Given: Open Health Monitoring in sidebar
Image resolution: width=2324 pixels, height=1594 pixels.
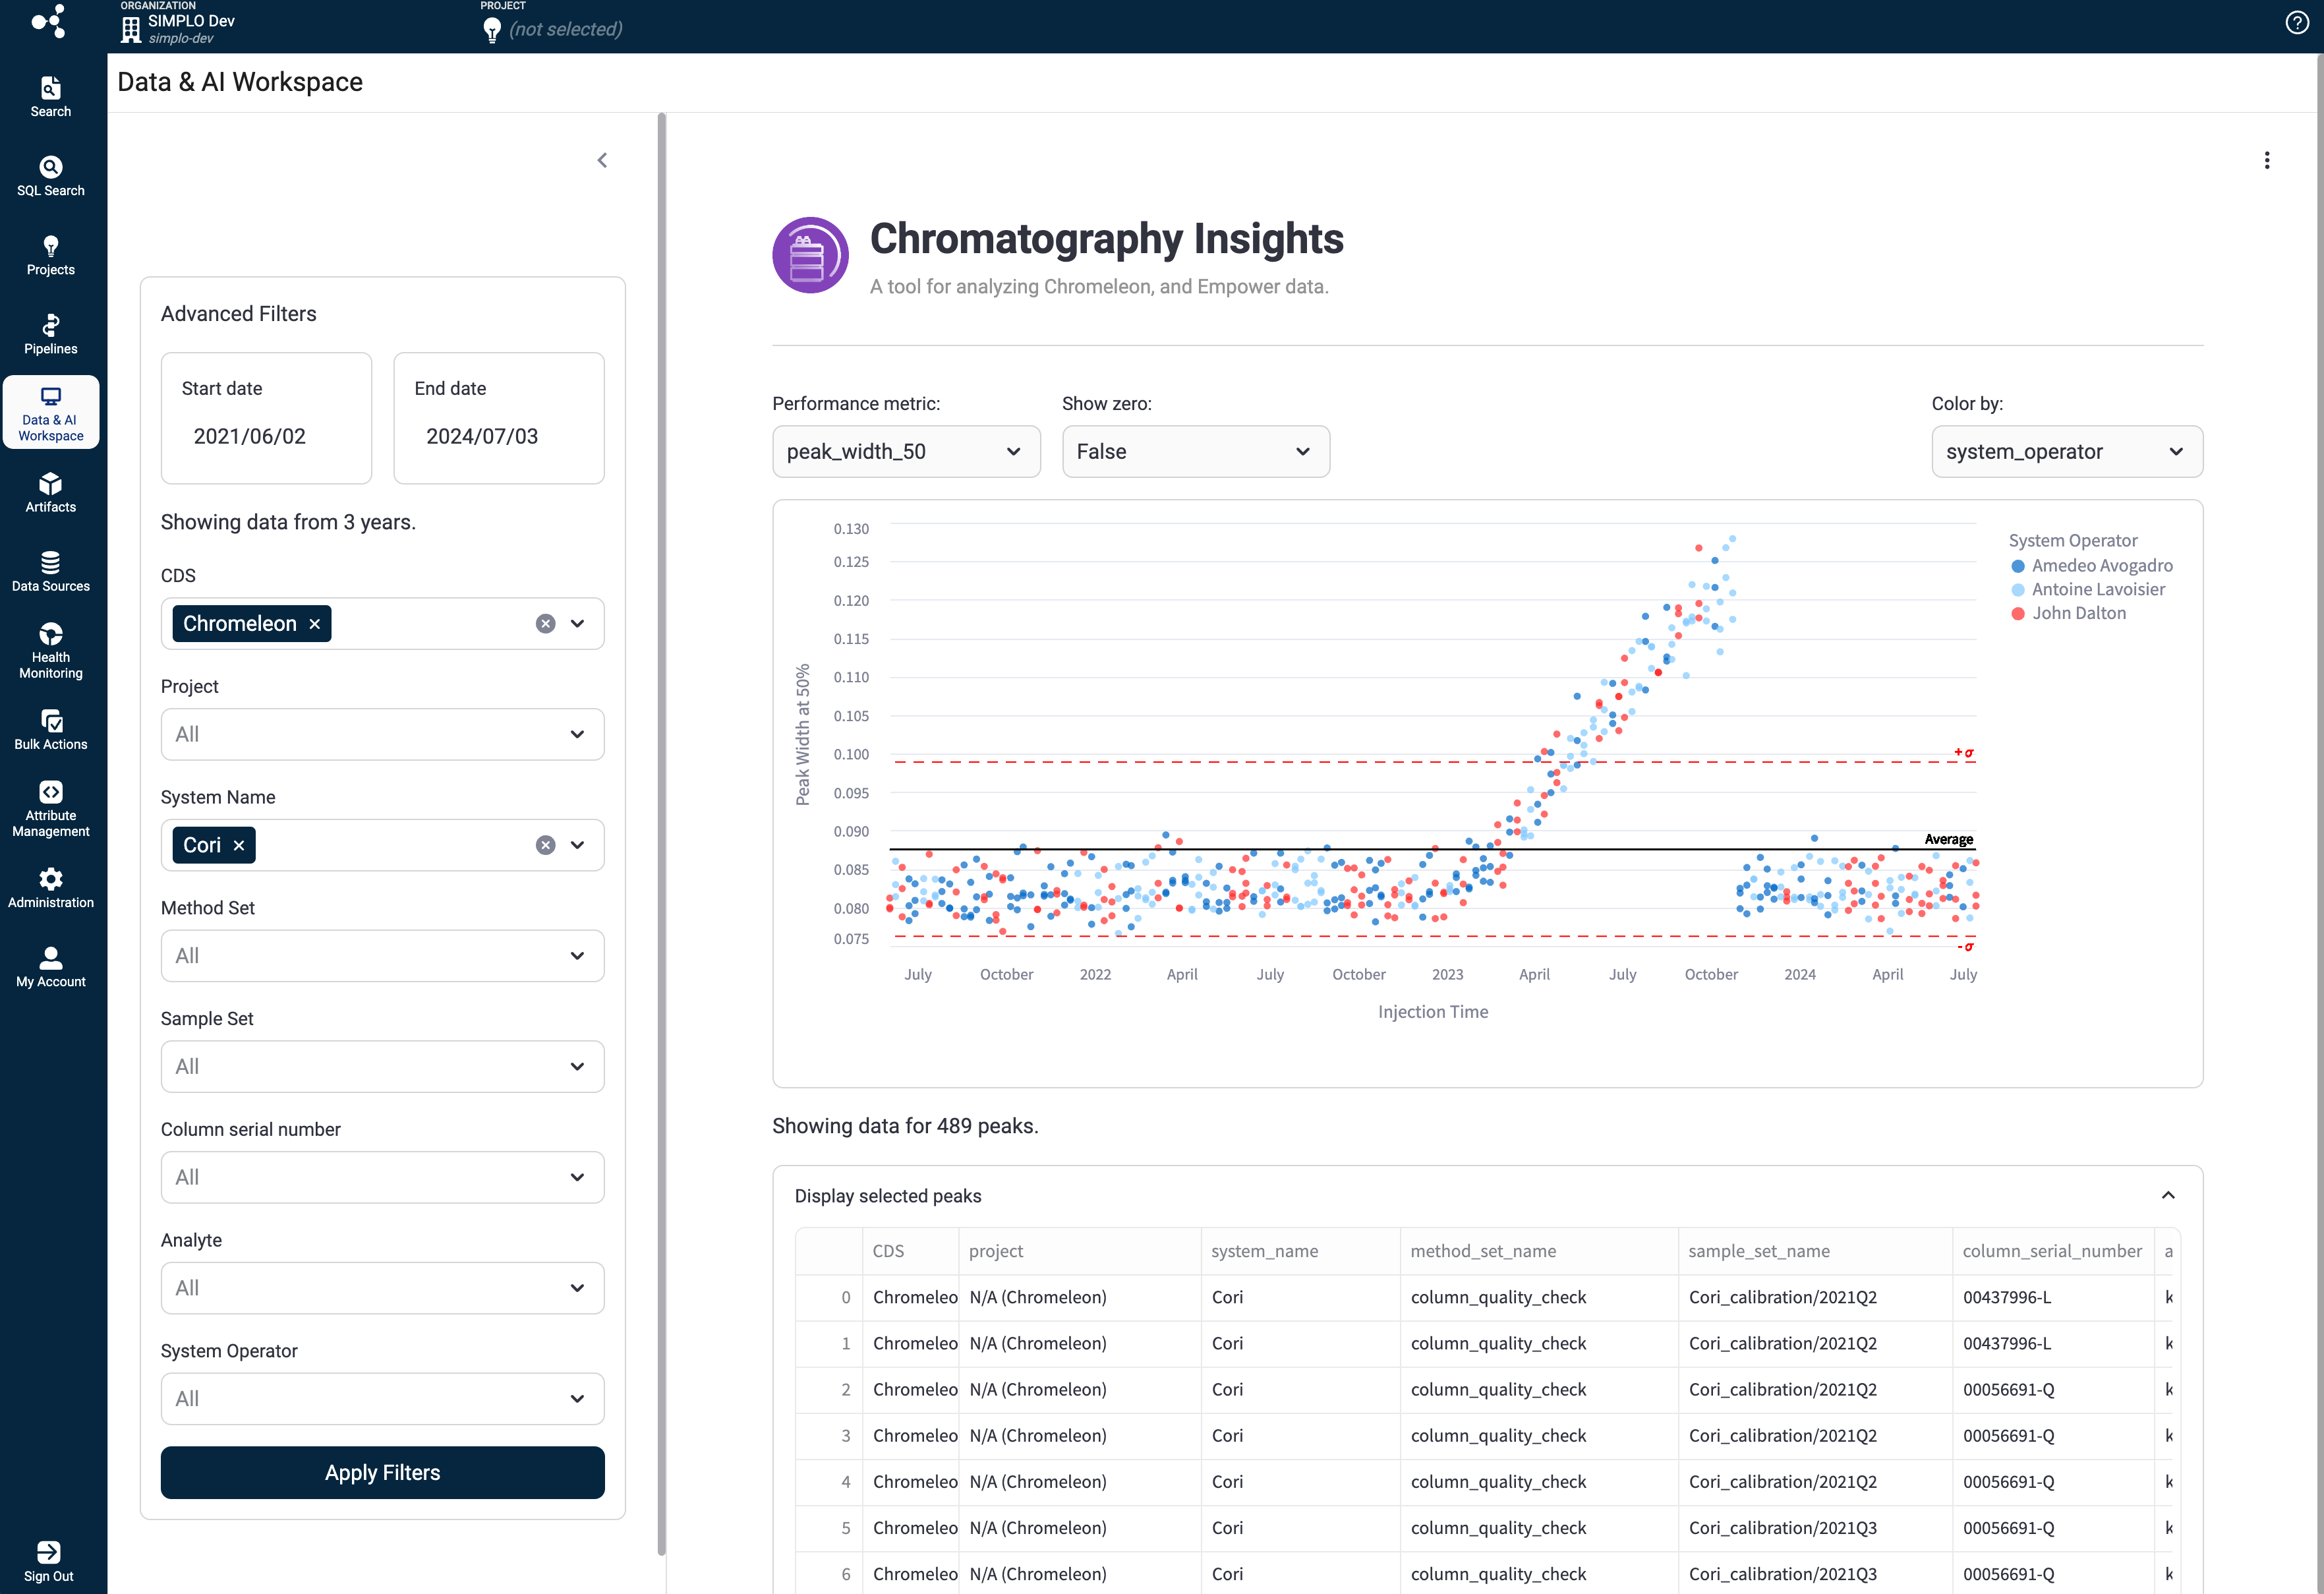Looking at the screenshot, I should point(50,650).
